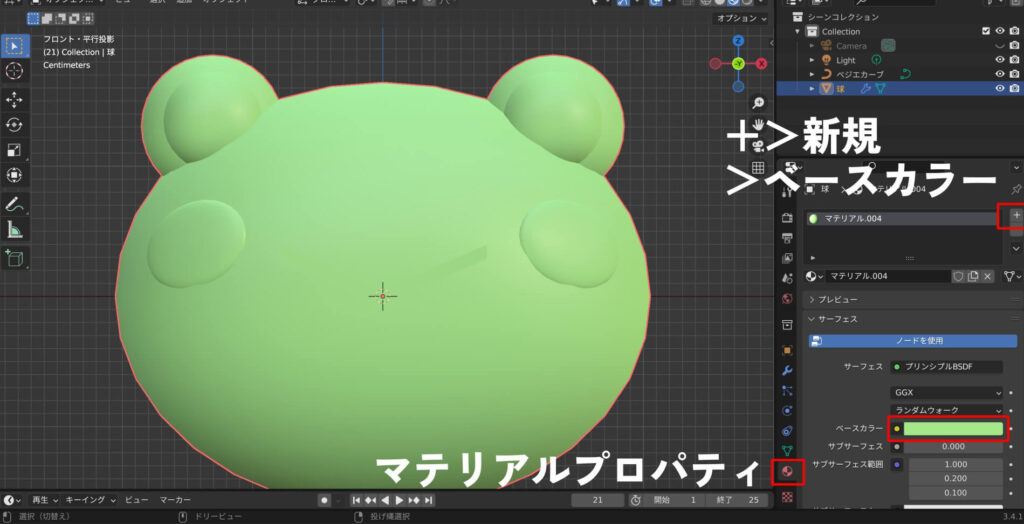Hide the Light object in viewport
Screen dimensions: 1024x524
pyautogui.click(x=1000, y=60)
